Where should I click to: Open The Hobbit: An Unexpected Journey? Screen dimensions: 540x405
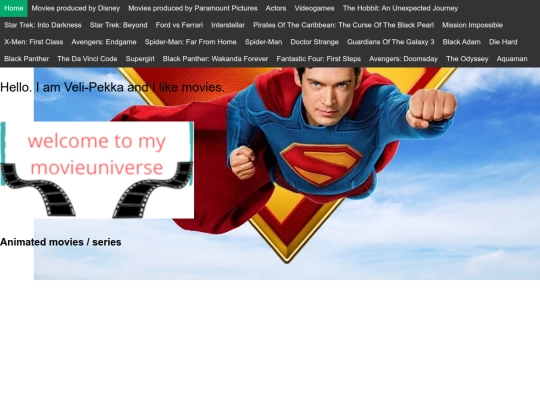(400, 8)
